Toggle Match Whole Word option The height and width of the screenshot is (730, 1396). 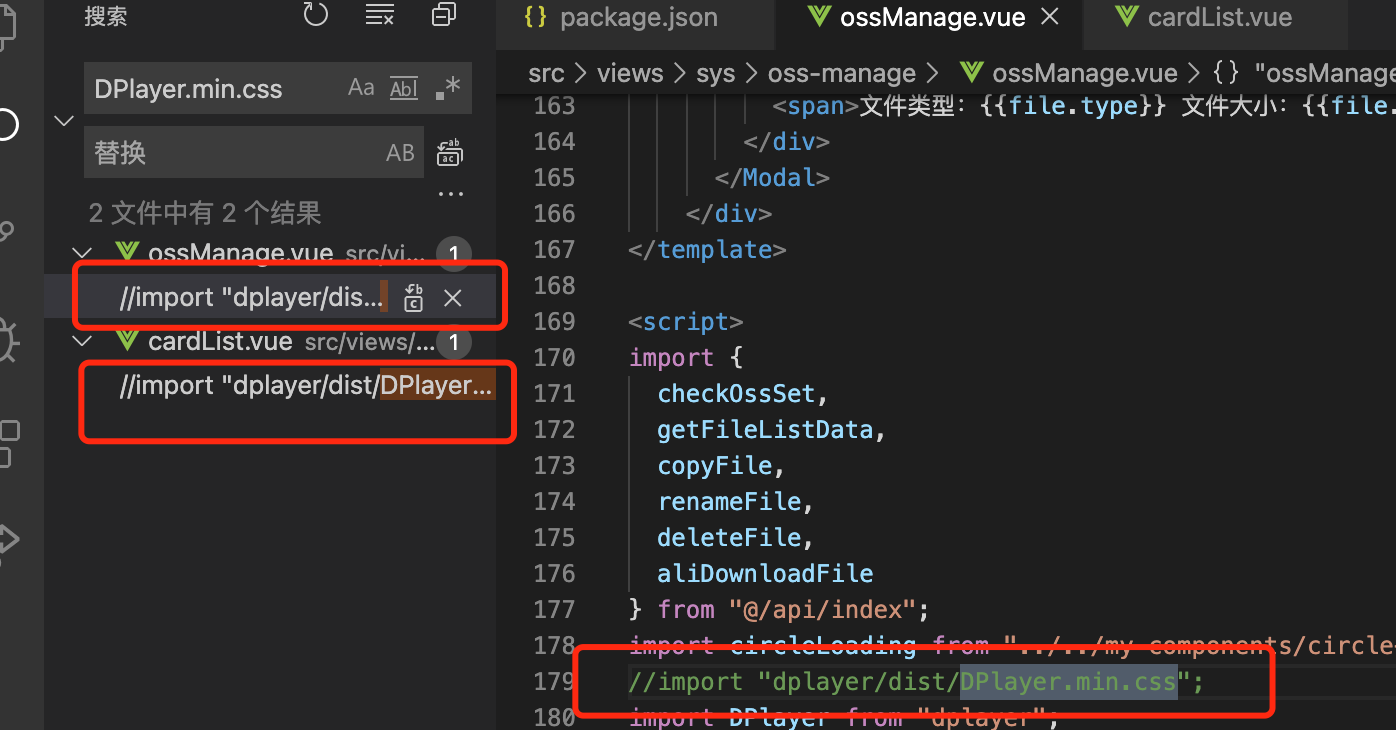(x=403, y=88)
